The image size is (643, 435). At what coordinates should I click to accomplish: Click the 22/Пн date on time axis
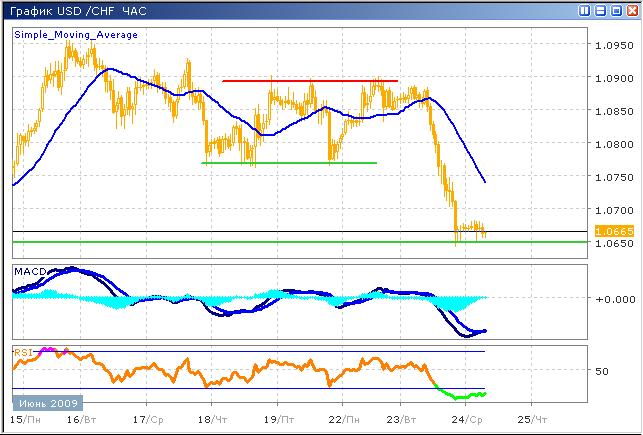tap(341, 419)
